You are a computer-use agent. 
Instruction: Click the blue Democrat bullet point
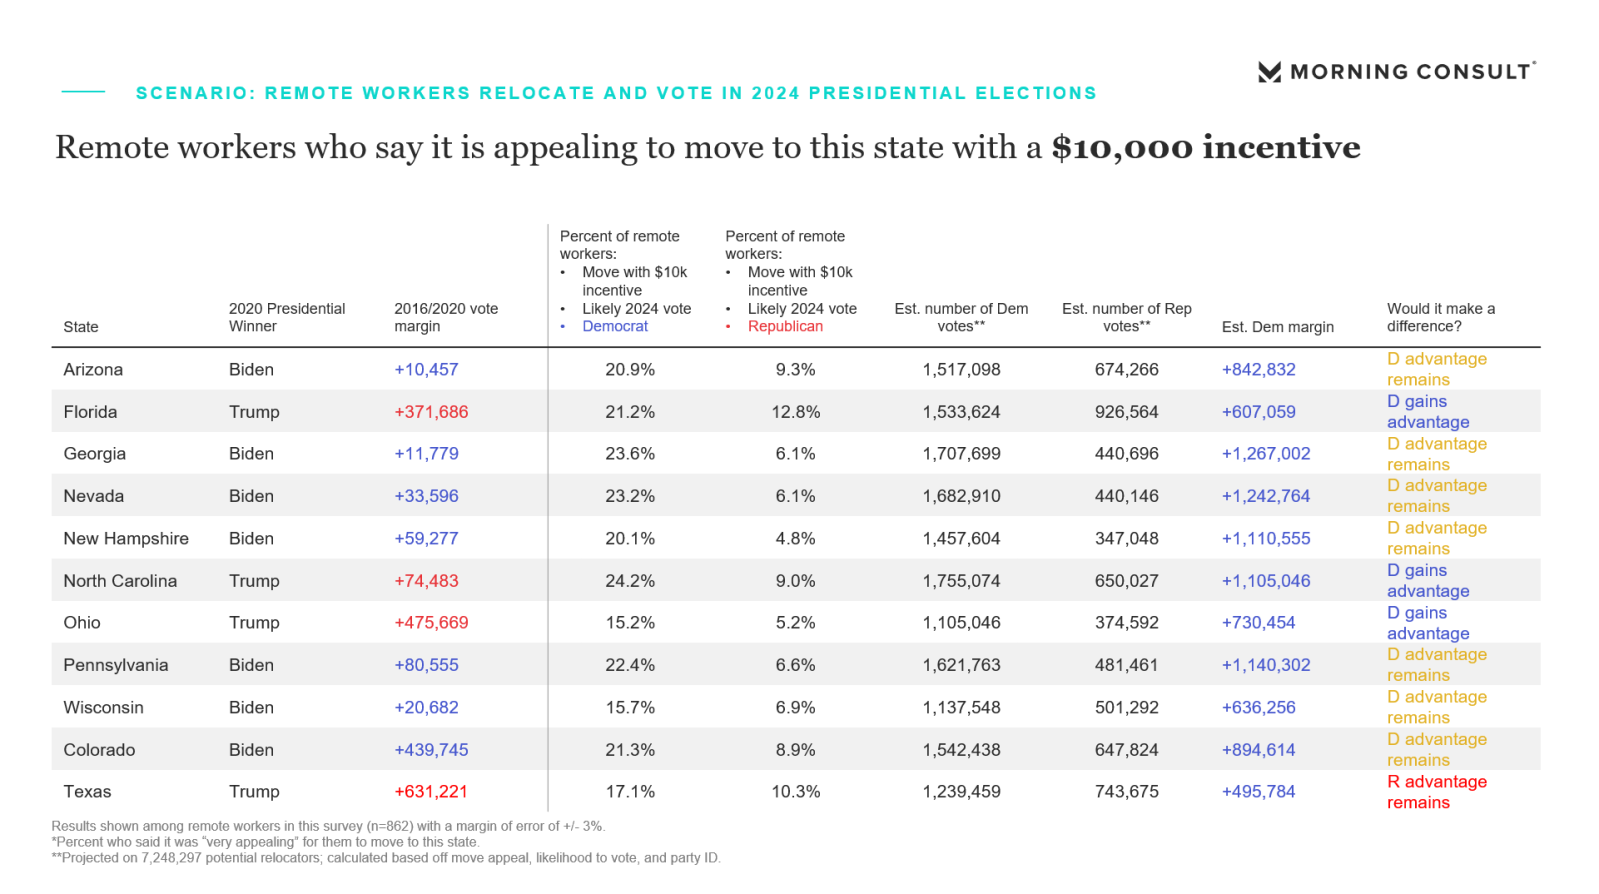[562, 327]
